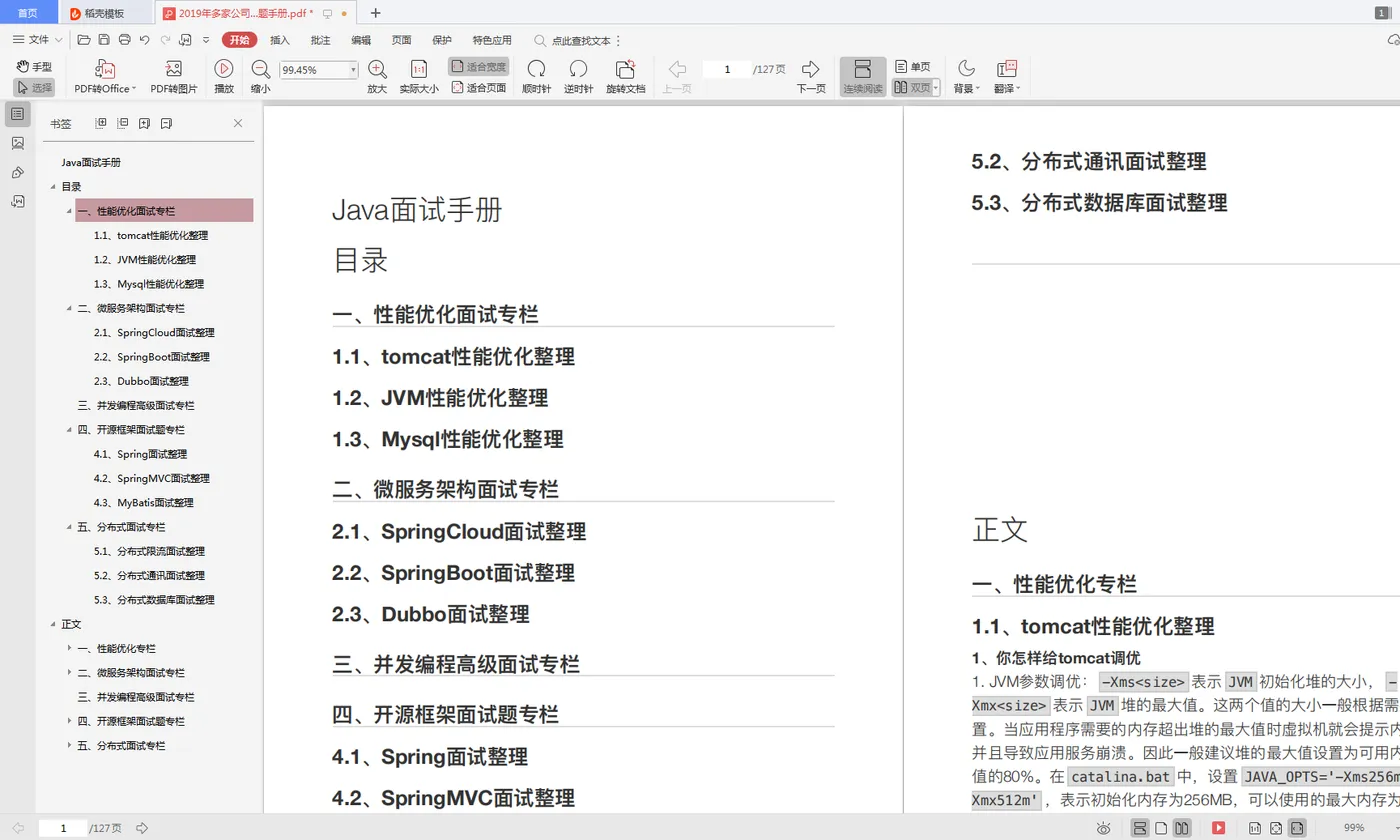Open the 文件 menu
Viewport: 1400px width, 840px height.
coord(38,40)
